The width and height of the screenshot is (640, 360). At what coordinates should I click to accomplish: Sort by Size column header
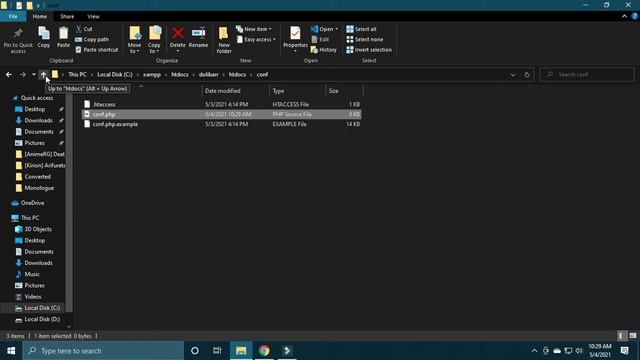pos(344,91)
